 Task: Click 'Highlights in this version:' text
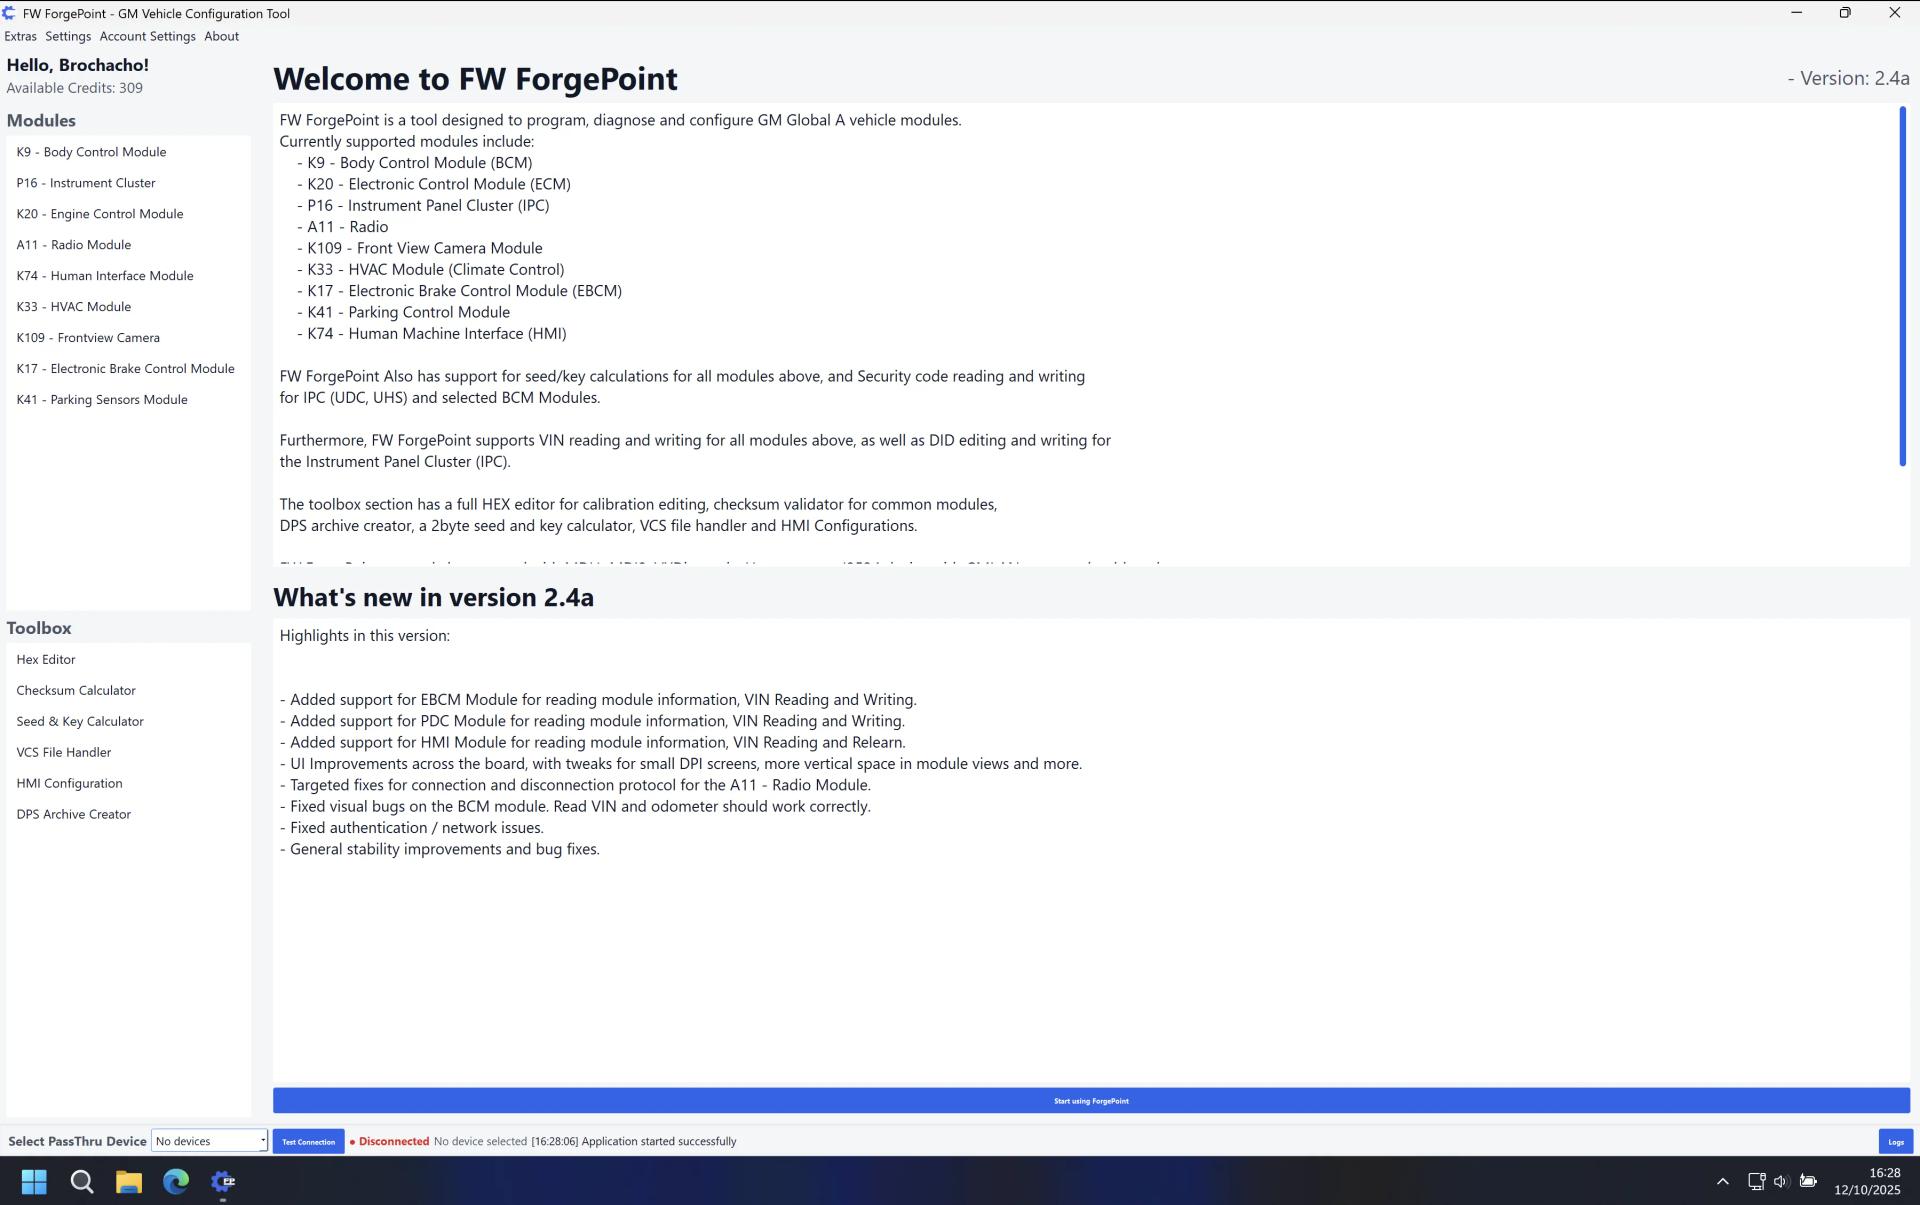(365, 636)
